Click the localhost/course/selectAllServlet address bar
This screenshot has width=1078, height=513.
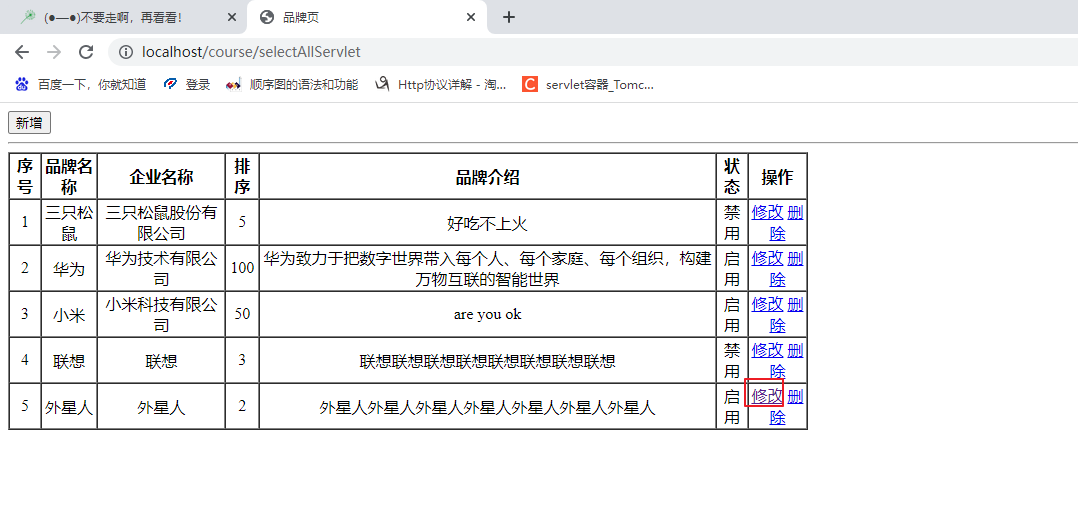coord(251,52)
